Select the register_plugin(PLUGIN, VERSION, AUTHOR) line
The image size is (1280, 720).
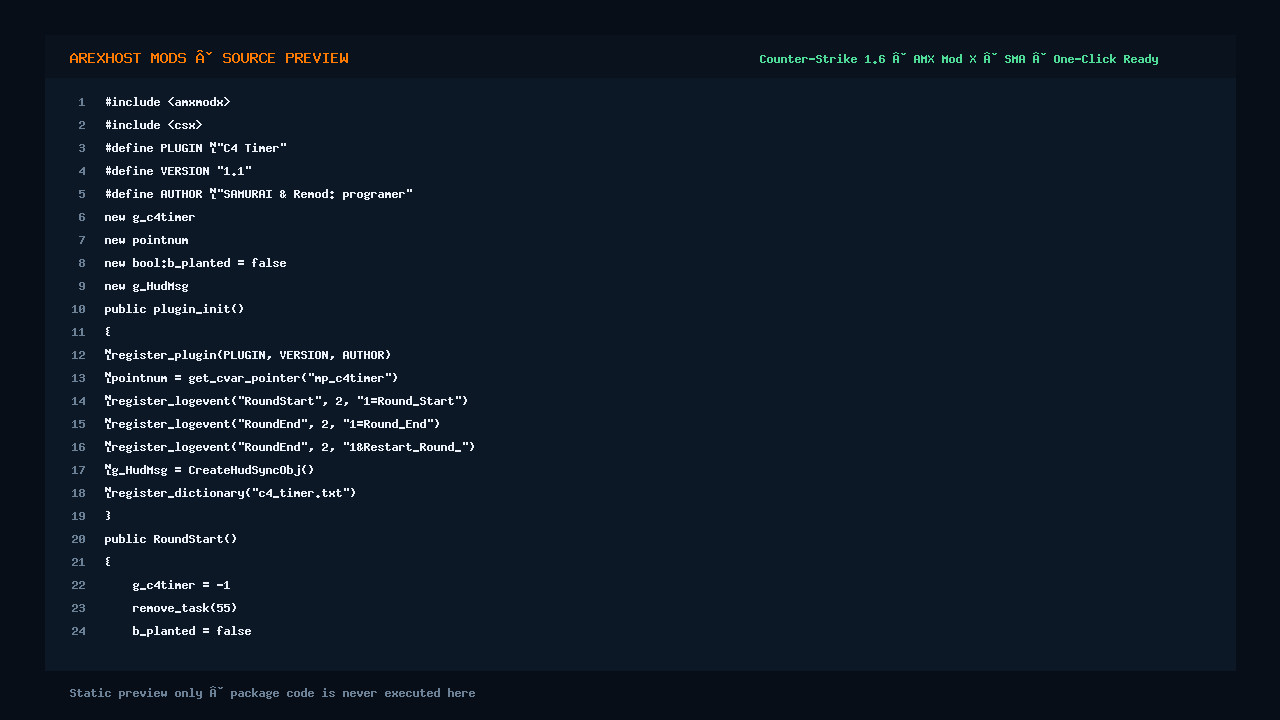[248, 355]
